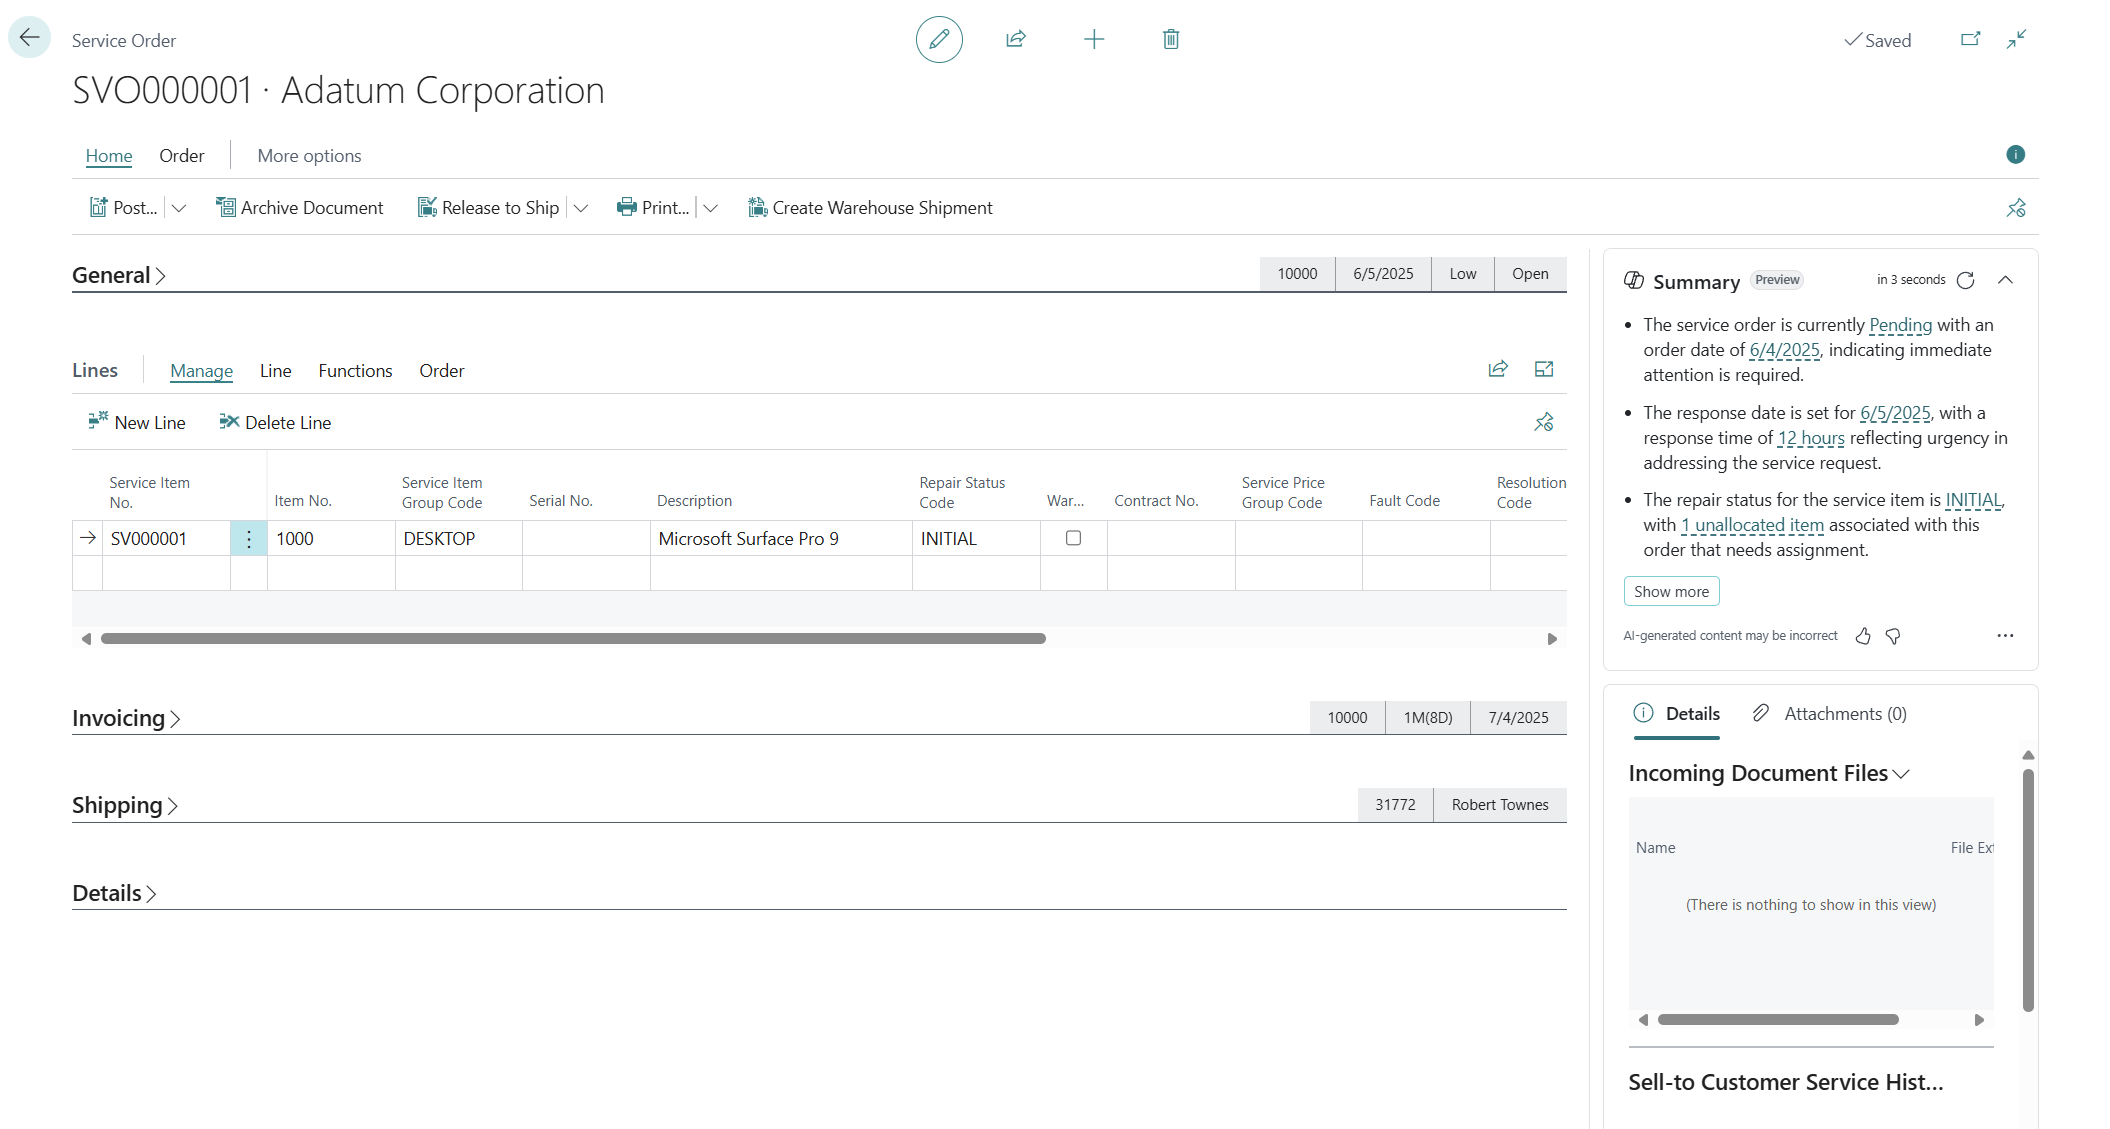The width and height of the screenshot is (2110, 1129).
Task: Expand the Print dropdown arrow
Action: click(x=711, y=208)
